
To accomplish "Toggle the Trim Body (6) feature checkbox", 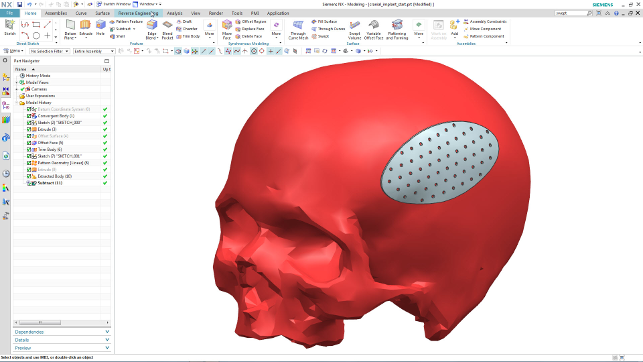I will [x=29, y=150].
